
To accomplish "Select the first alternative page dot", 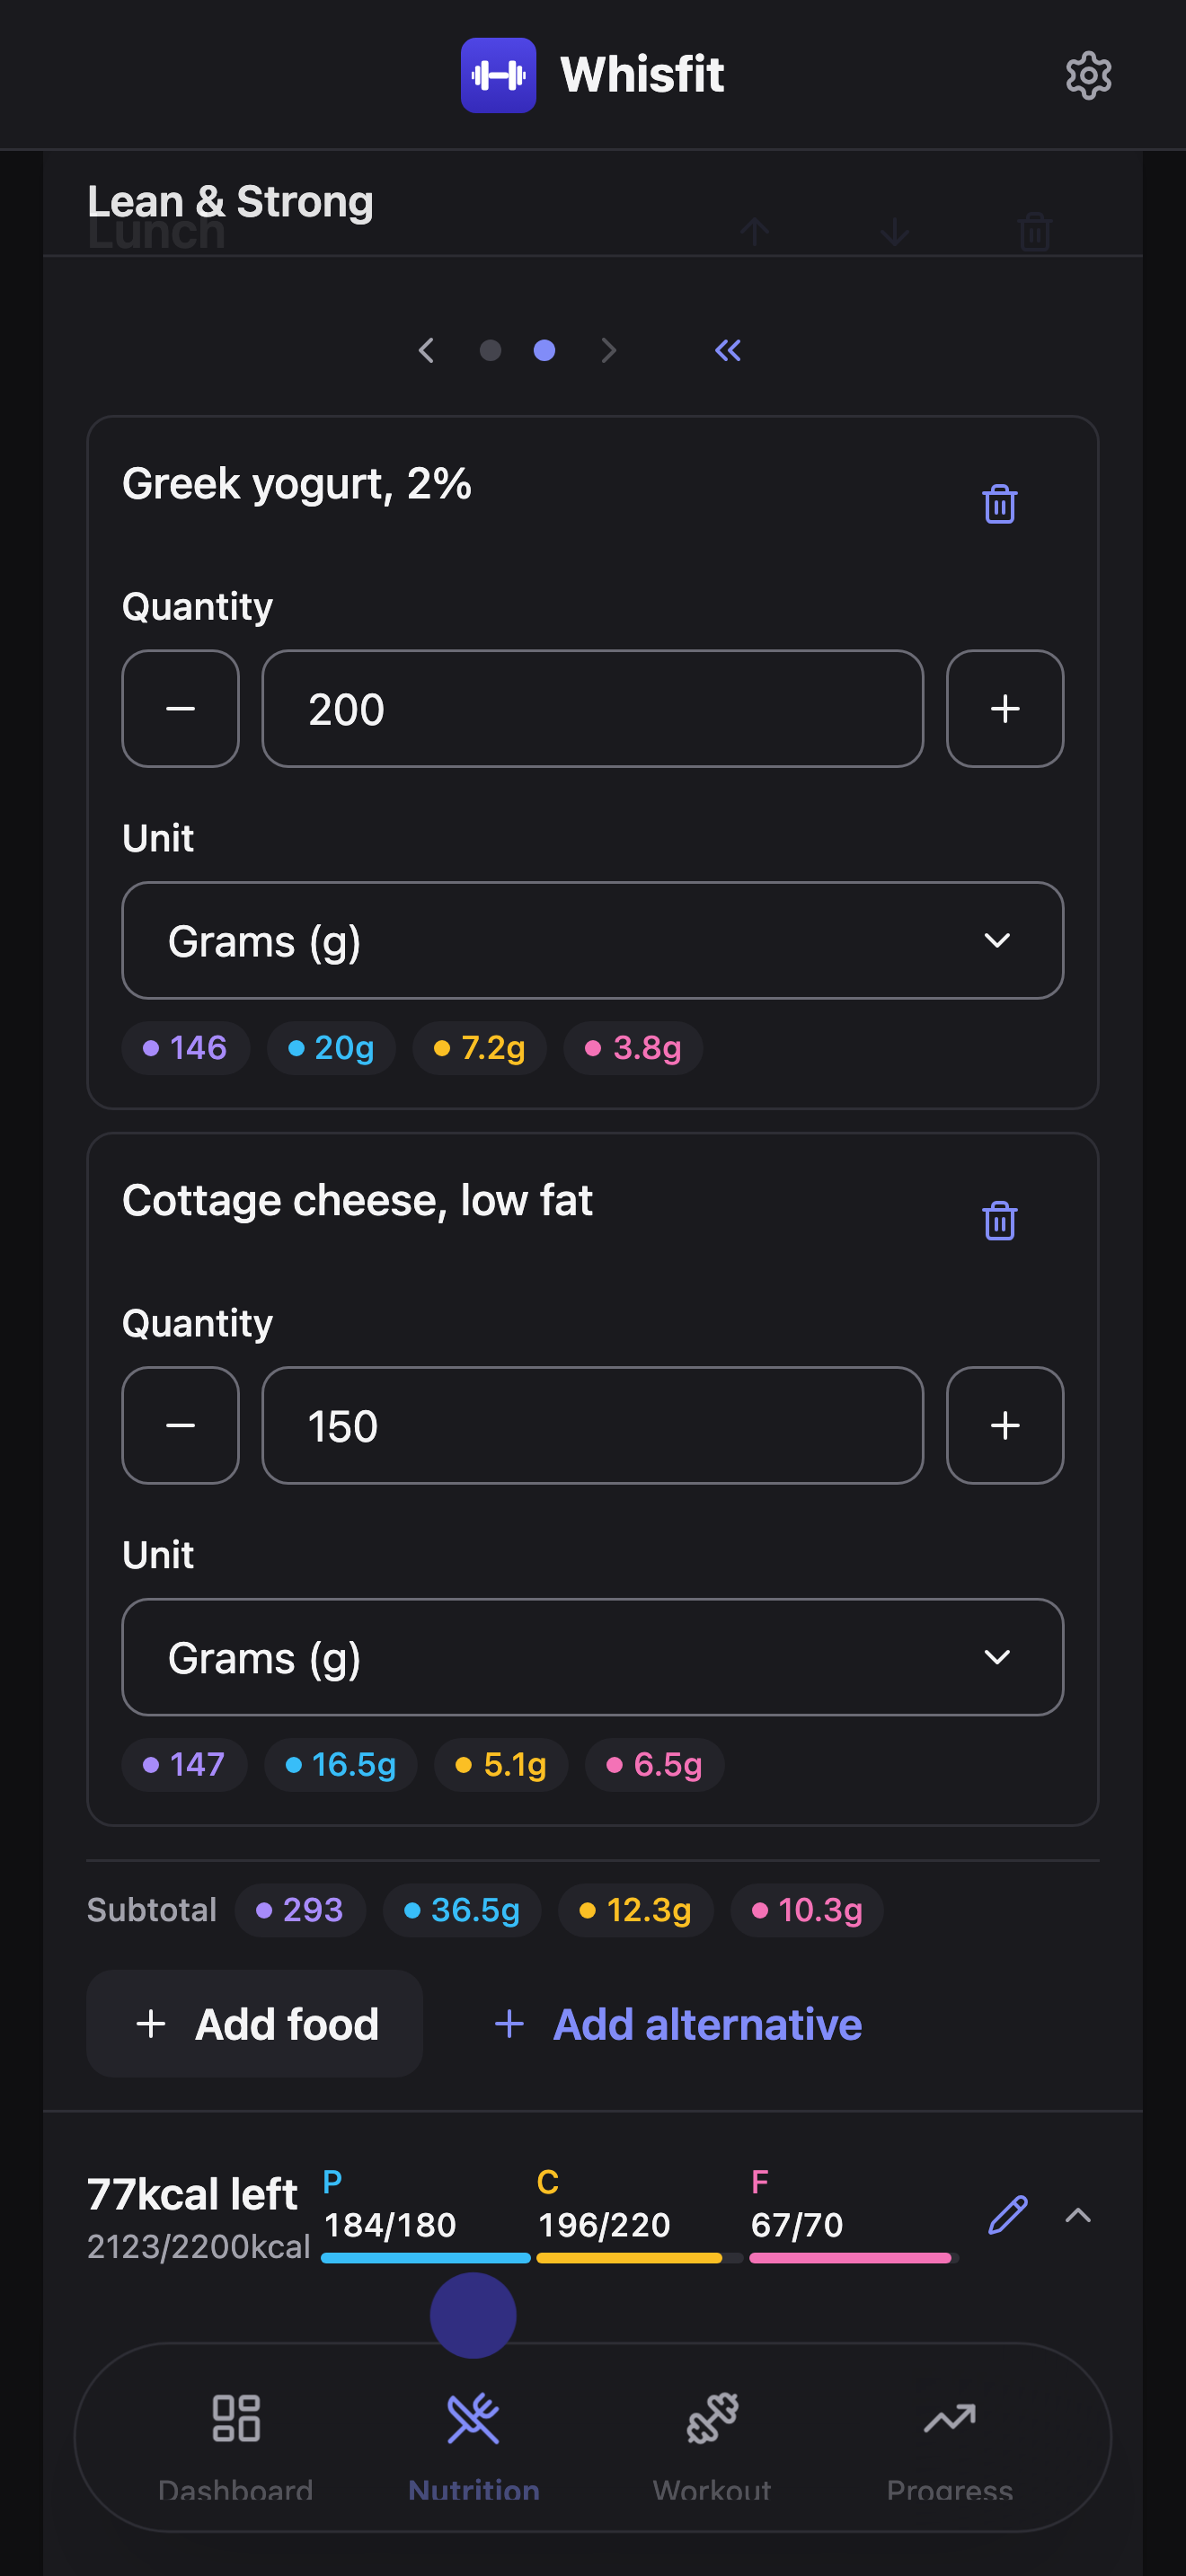I will (x=490, y=350).
